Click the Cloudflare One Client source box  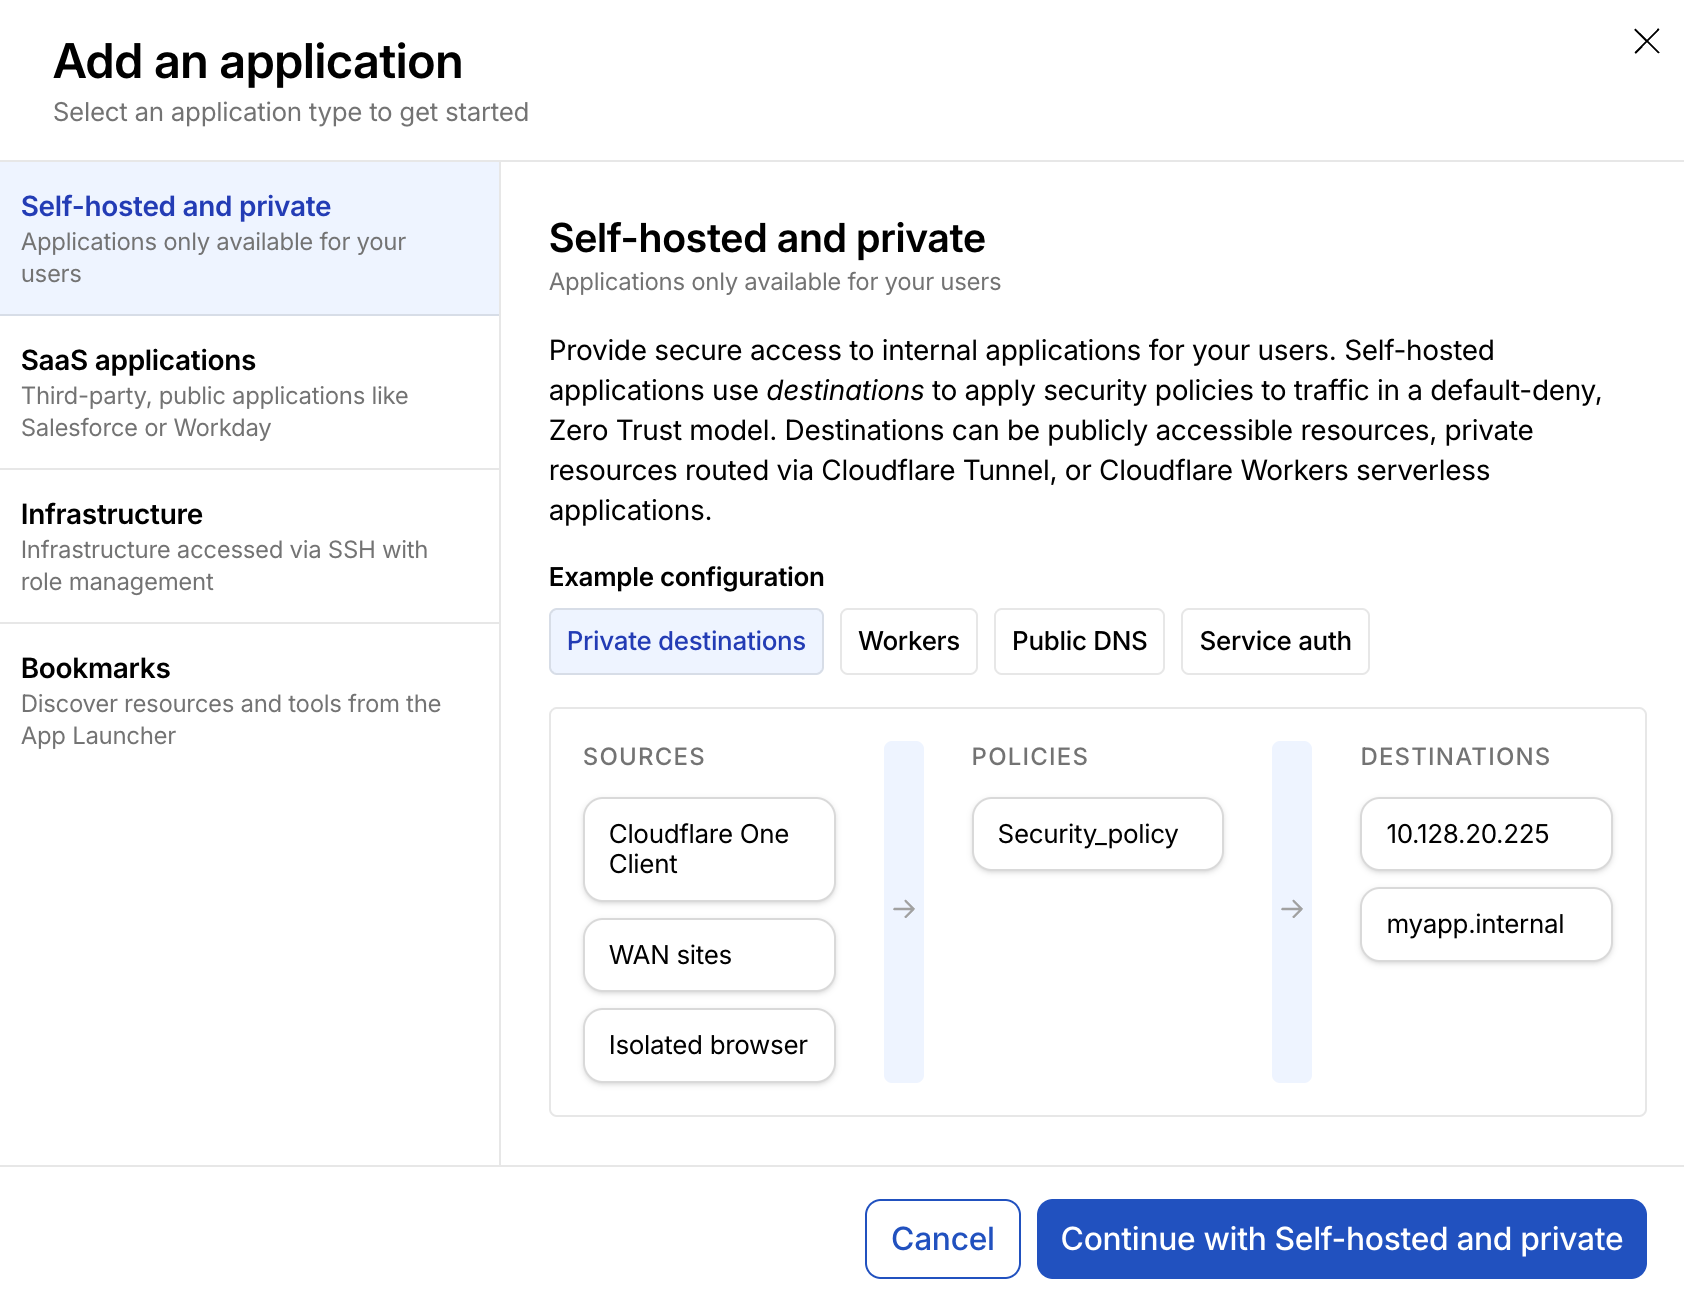tap(709, 849)
